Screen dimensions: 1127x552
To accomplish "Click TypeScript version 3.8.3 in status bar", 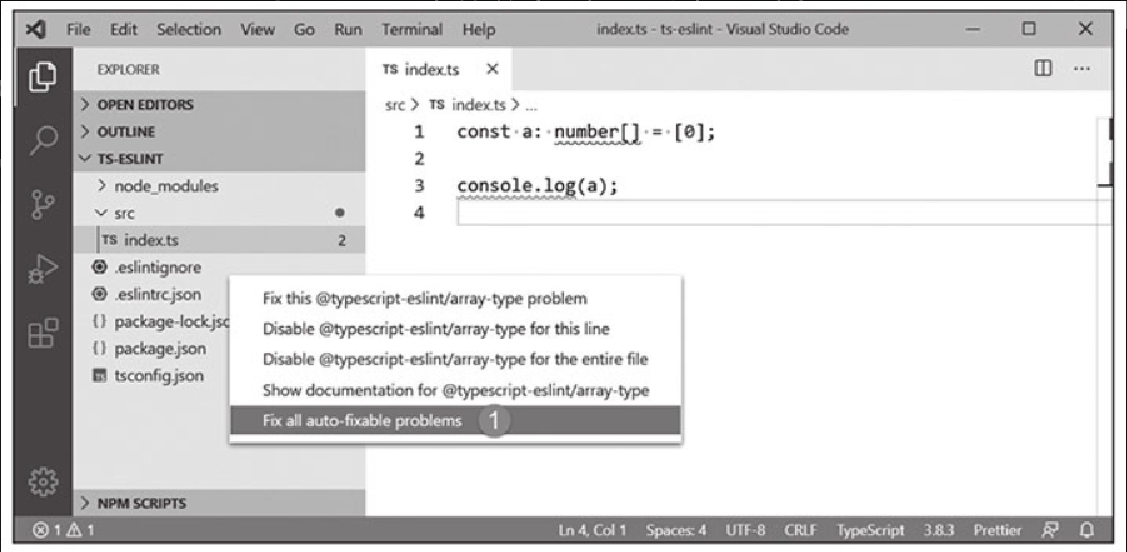I will 939,530.
